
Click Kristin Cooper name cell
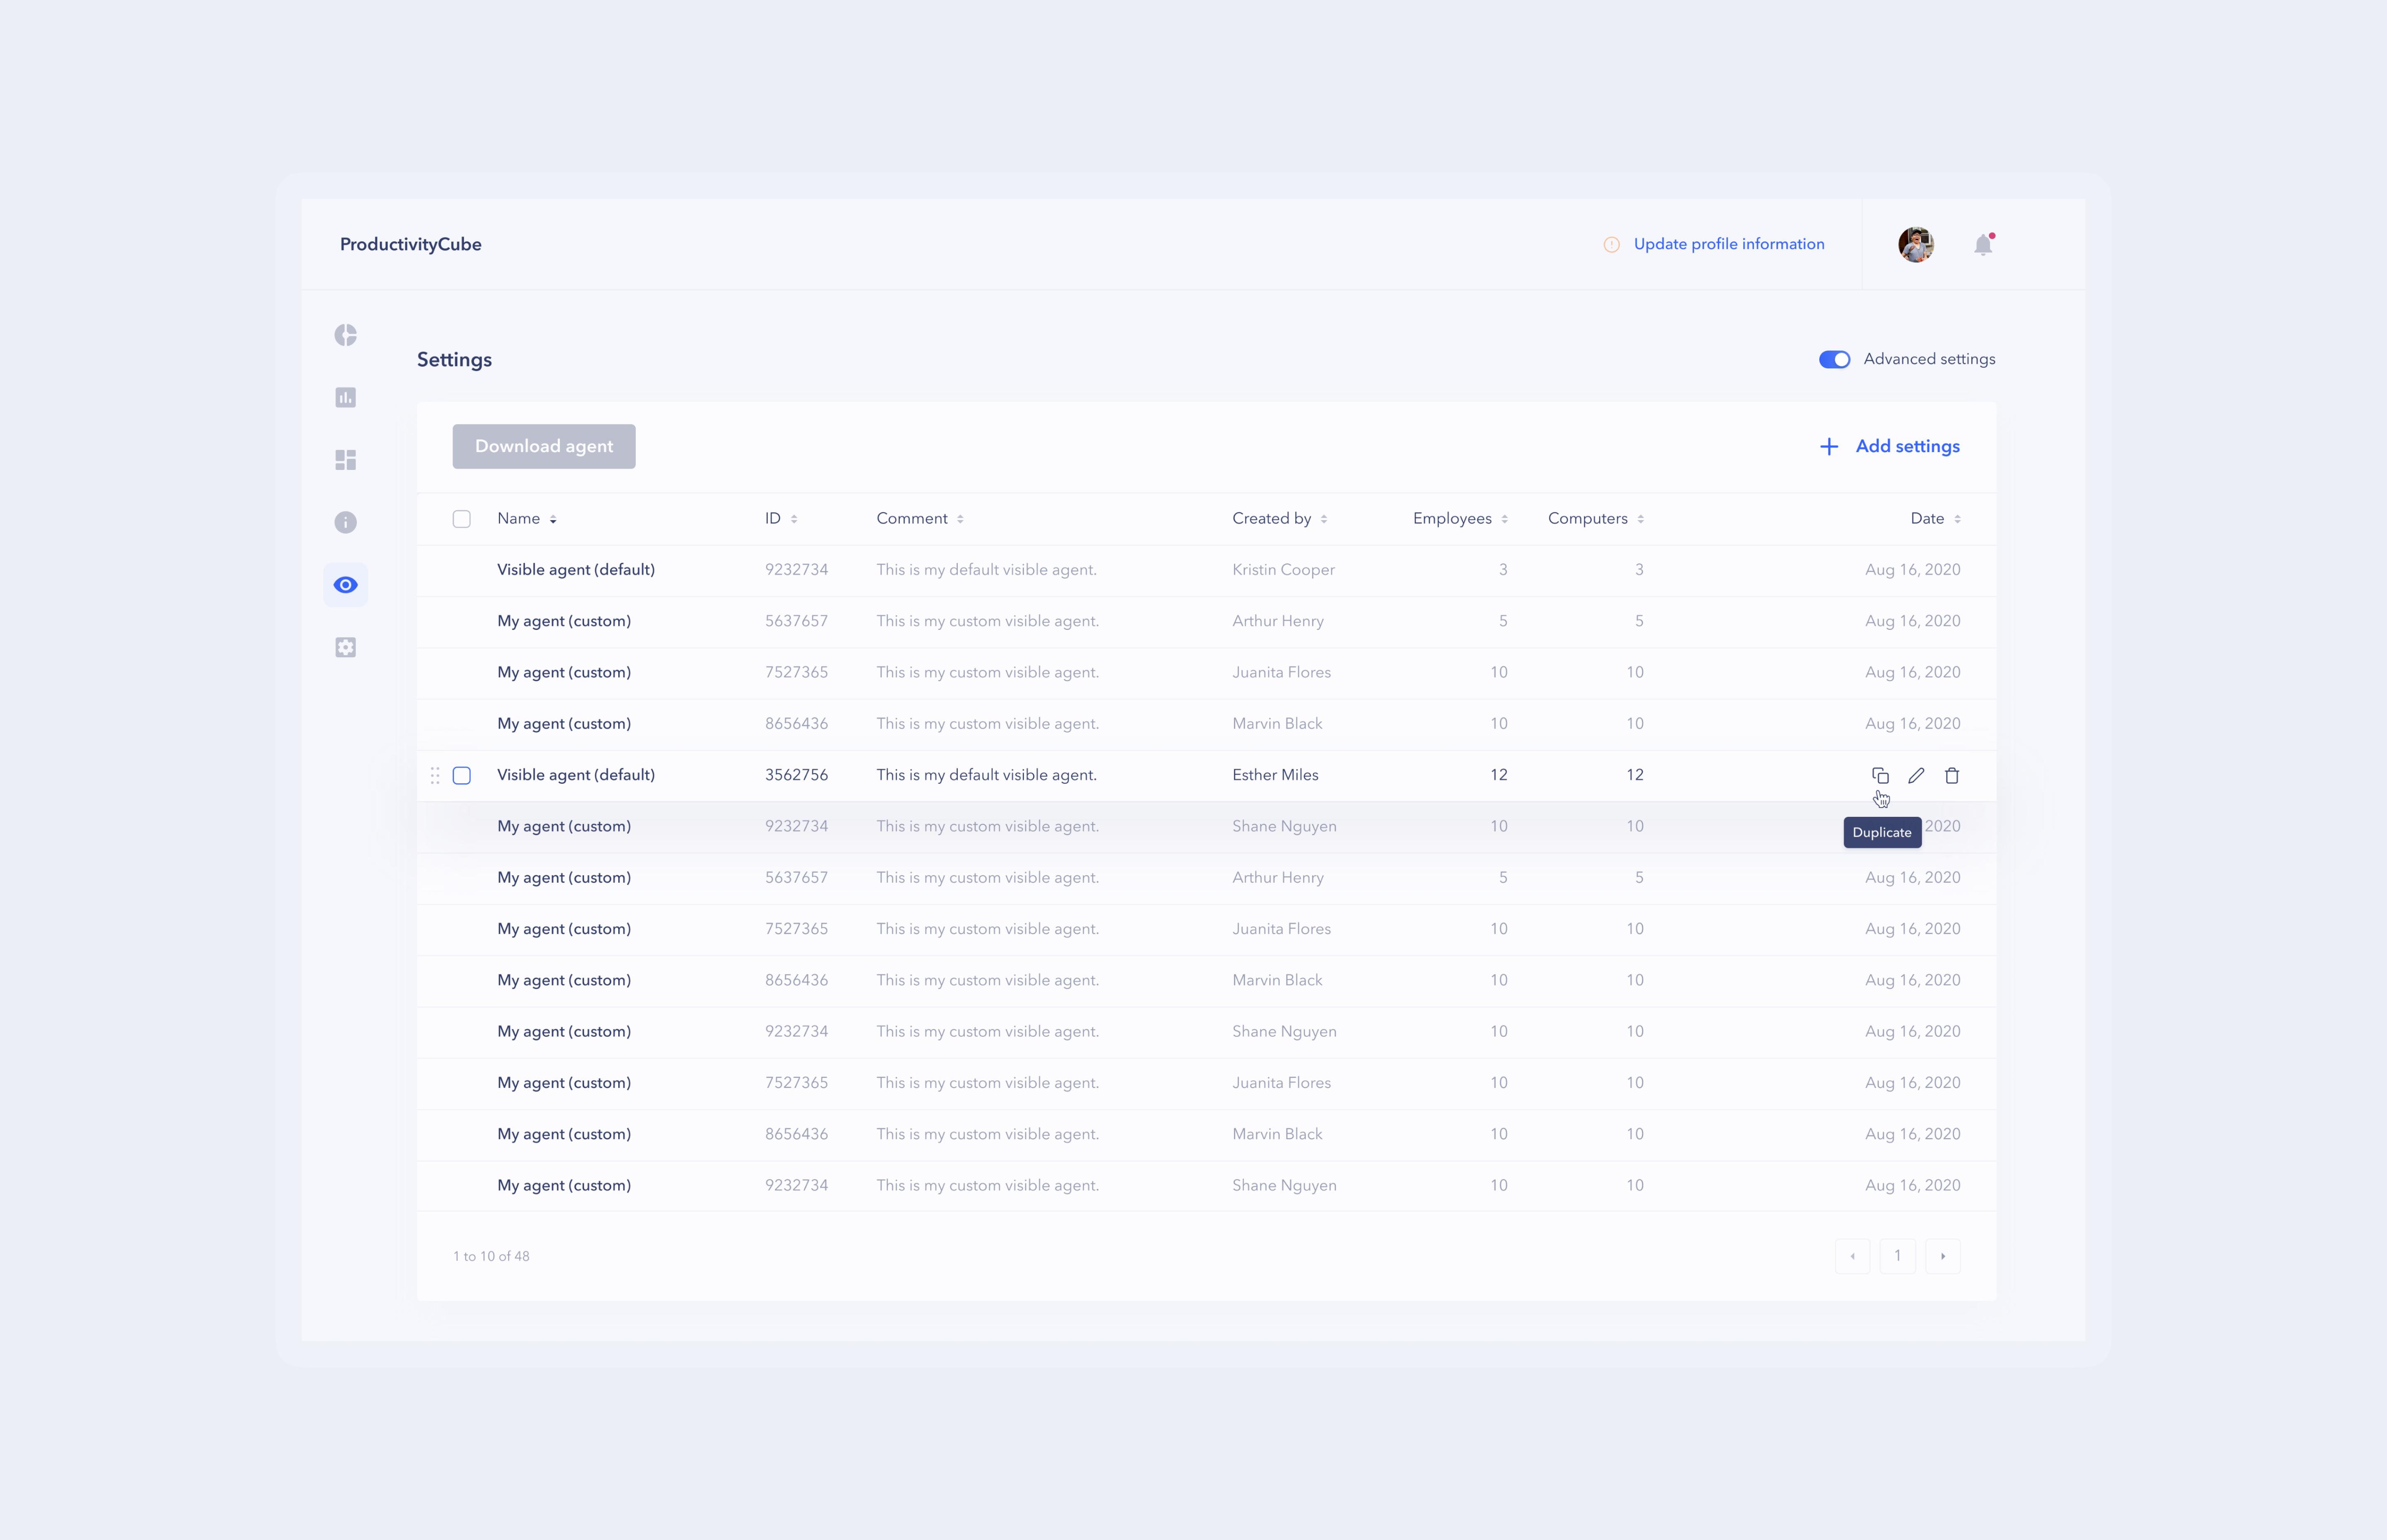[x=1283, y=570]
